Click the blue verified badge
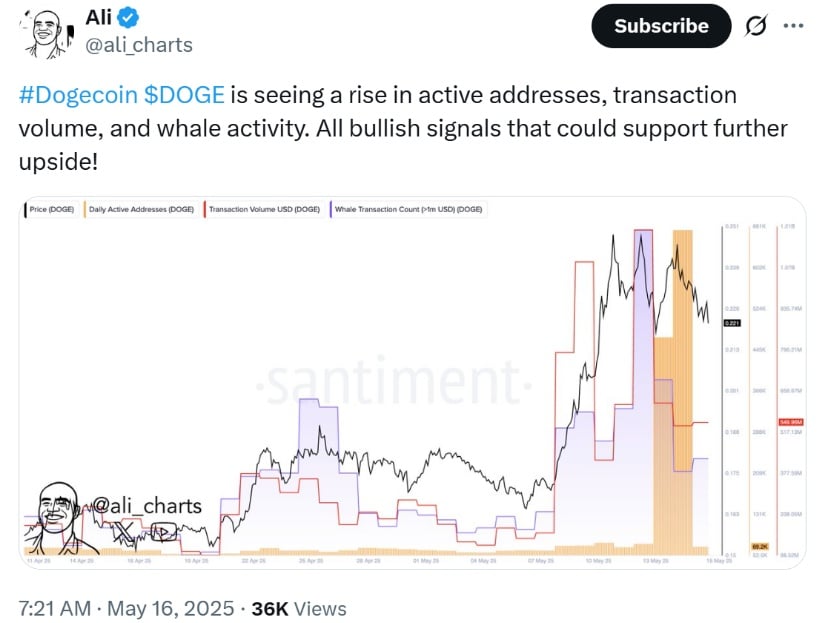The image size is (825, 623). click(x=130, y=17)
